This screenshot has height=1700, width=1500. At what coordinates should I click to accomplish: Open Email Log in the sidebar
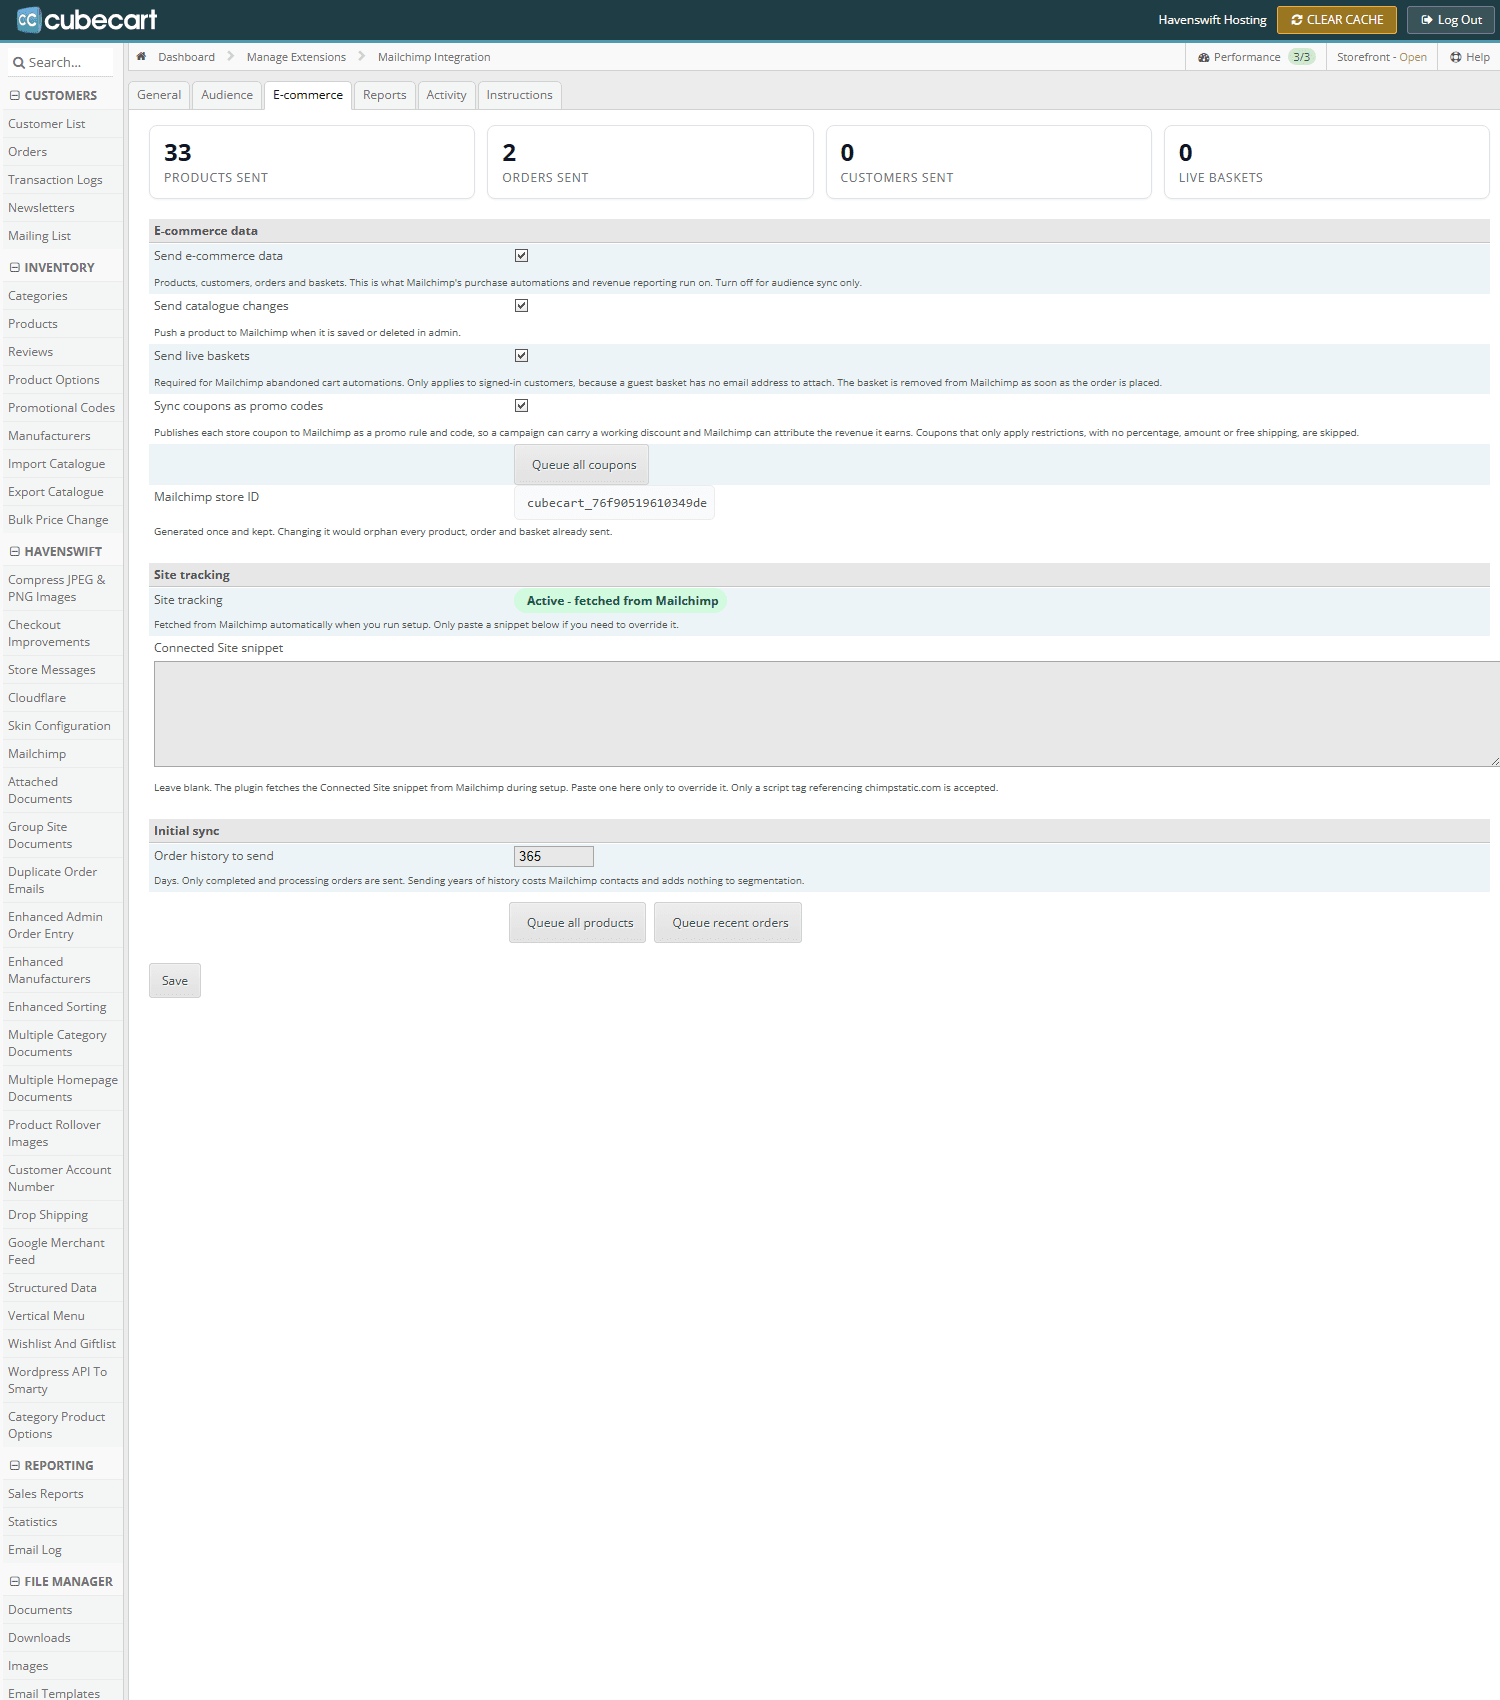click(x=35, y=1550)
